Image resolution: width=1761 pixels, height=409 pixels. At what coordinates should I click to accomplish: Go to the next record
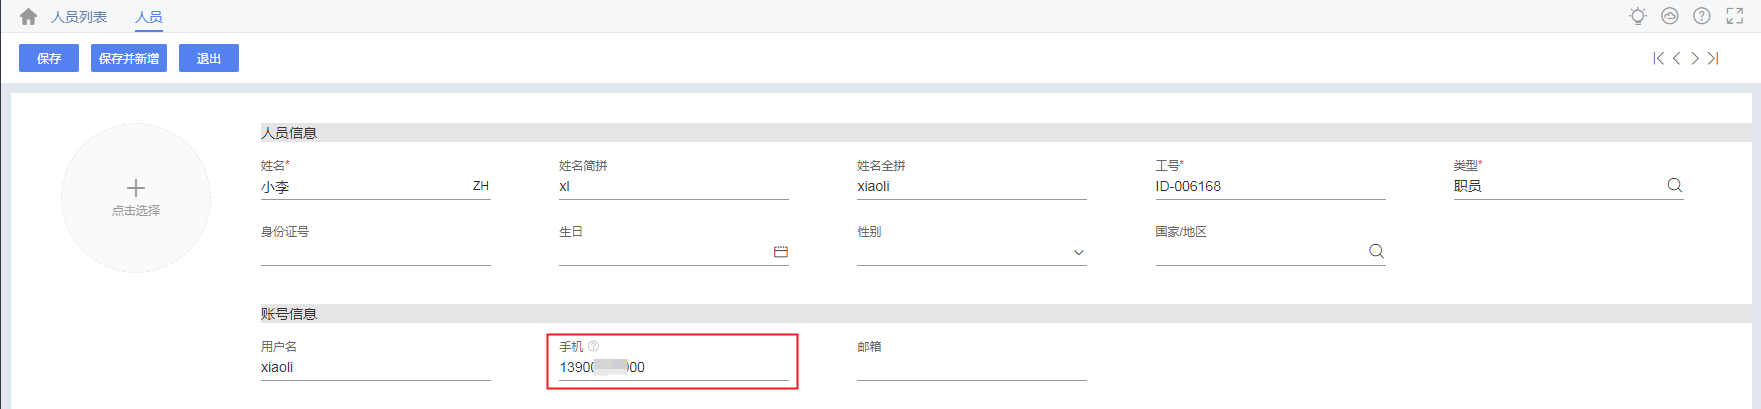click(x=1695, y=59)
